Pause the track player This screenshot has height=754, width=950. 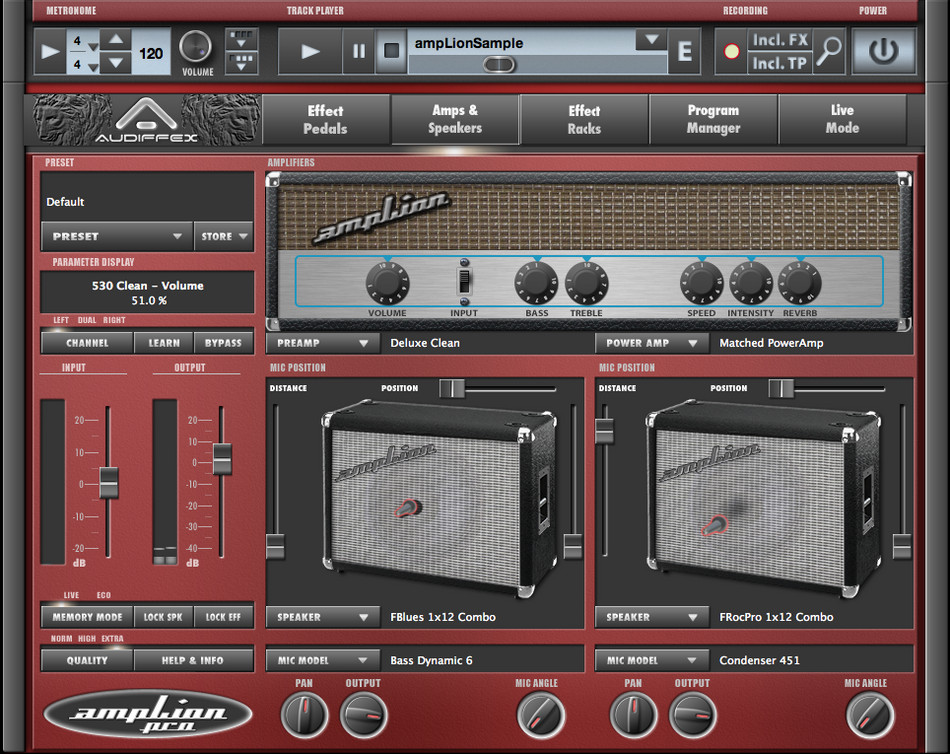(x=359, y=52)
